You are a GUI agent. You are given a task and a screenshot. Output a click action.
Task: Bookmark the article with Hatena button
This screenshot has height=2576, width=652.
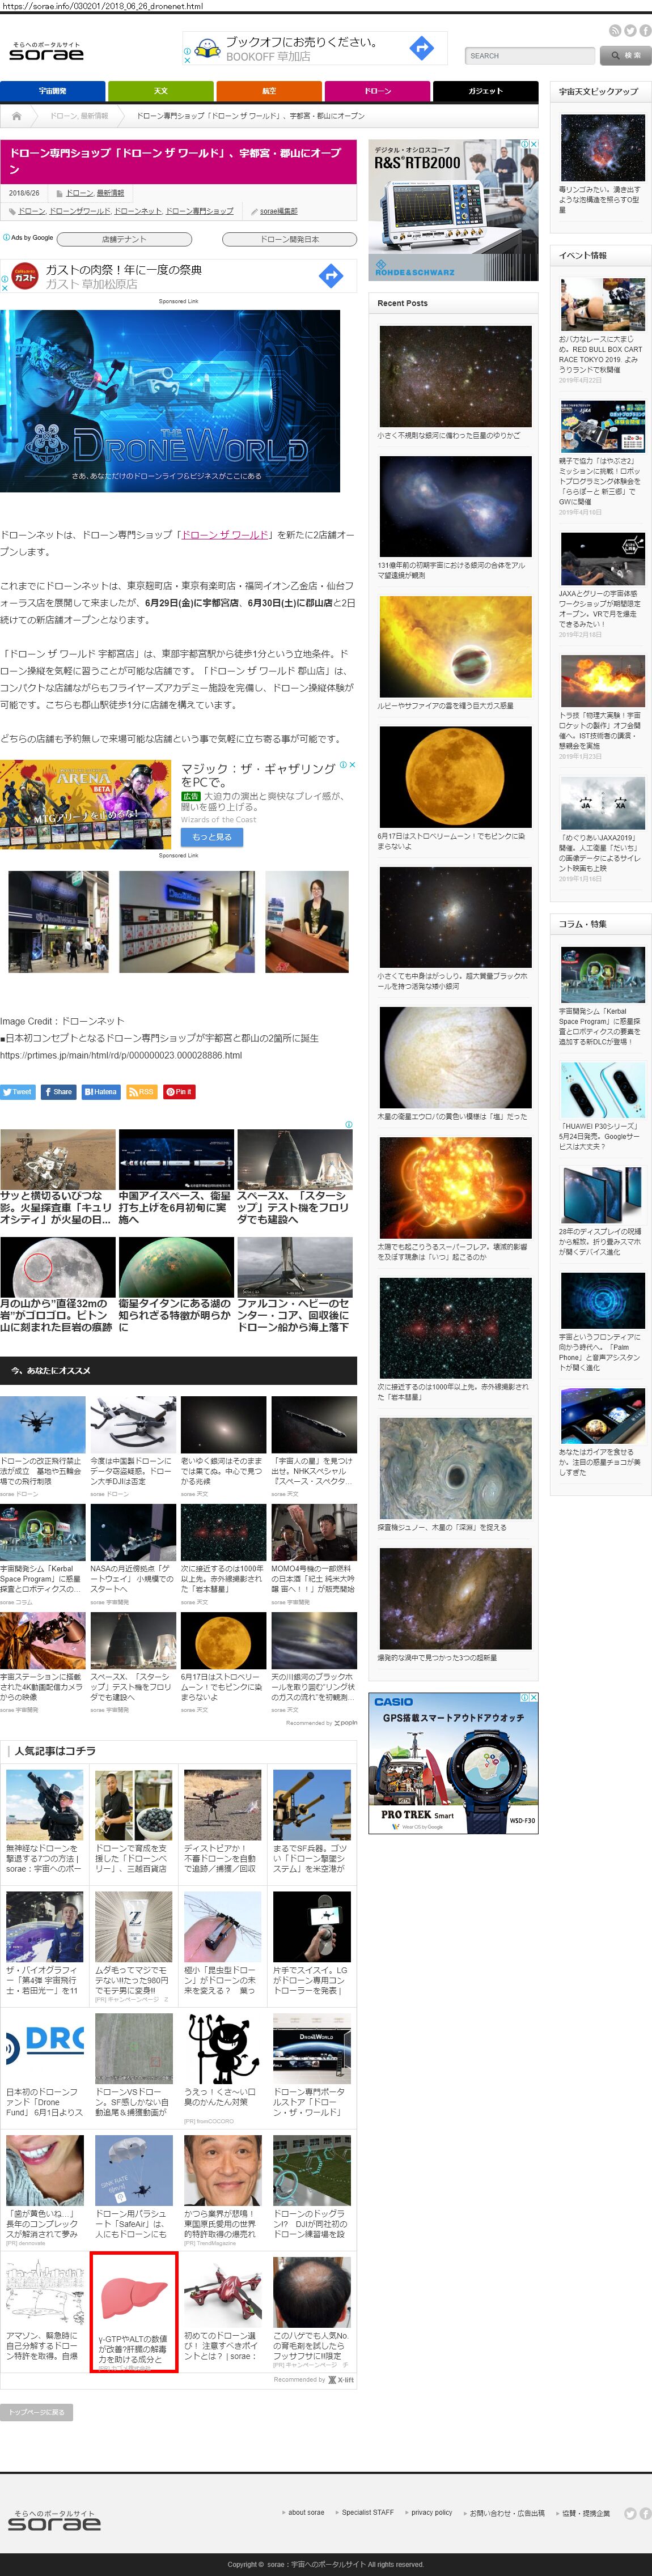[101, 1092]
